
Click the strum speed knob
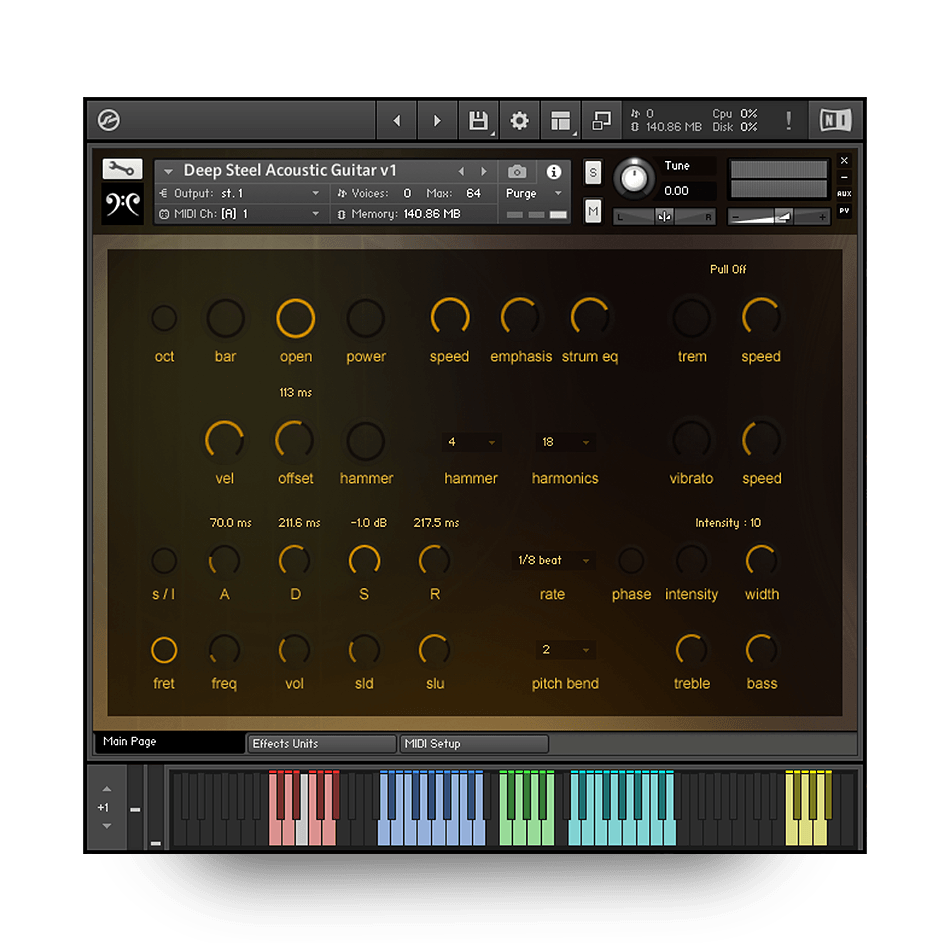coord(450,318)
